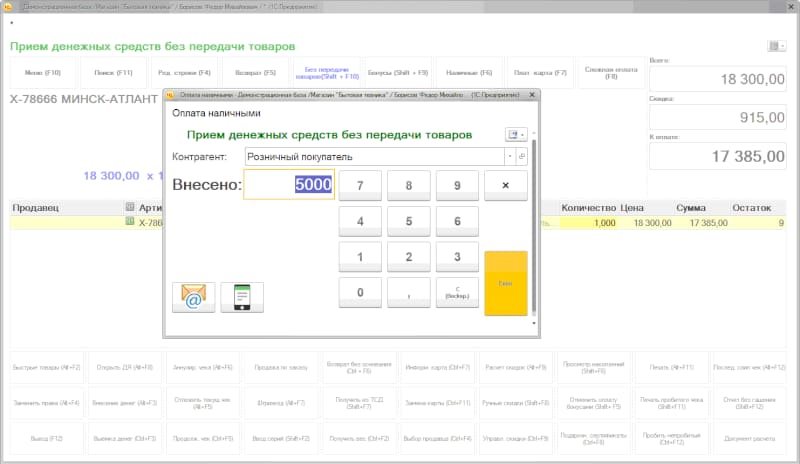
Task: Open the dialog's actions menu dropdown
Action: [x=516, y=134]
